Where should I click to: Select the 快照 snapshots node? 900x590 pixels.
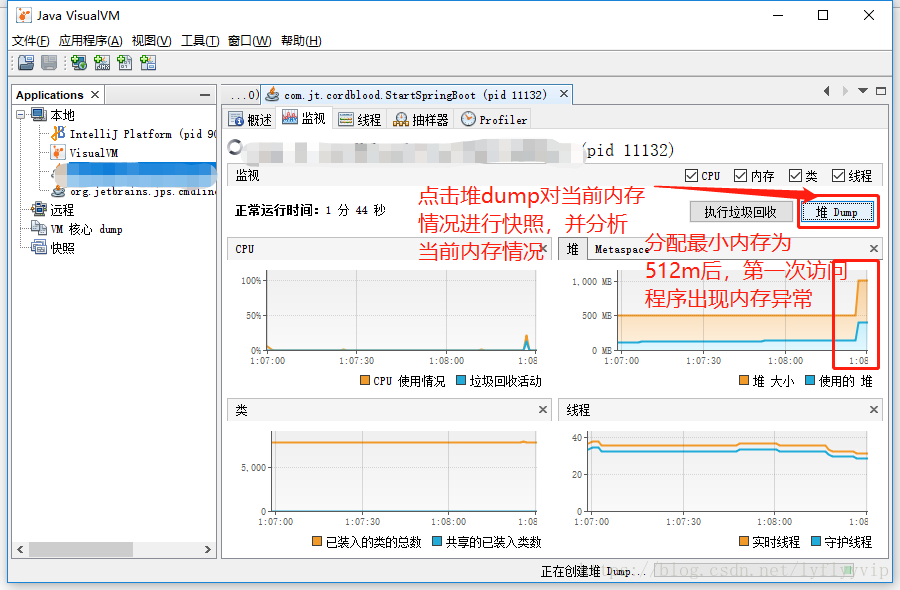pyautogui.click(x=53, y=248)
